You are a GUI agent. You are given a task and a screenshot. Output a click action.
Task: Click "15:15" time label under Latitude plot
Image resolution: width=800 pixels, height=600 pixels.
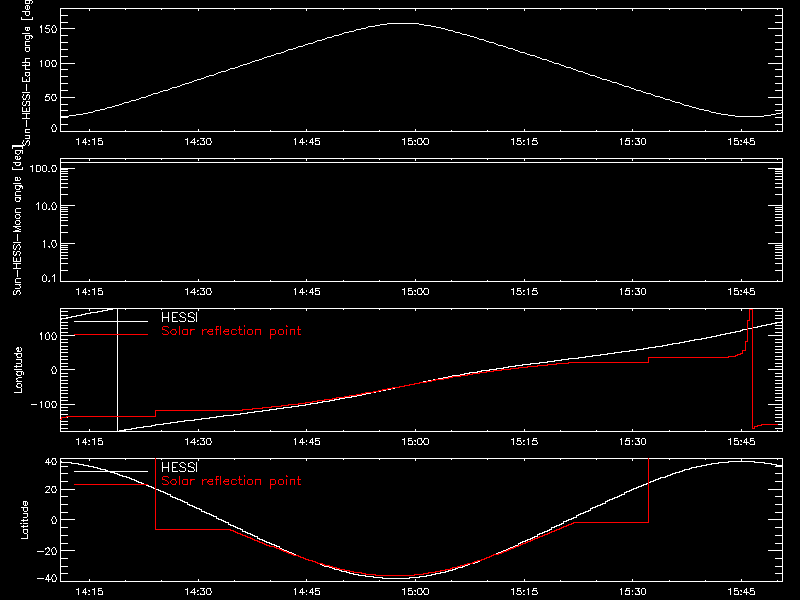pyautogui.click(x=524, y=592)
